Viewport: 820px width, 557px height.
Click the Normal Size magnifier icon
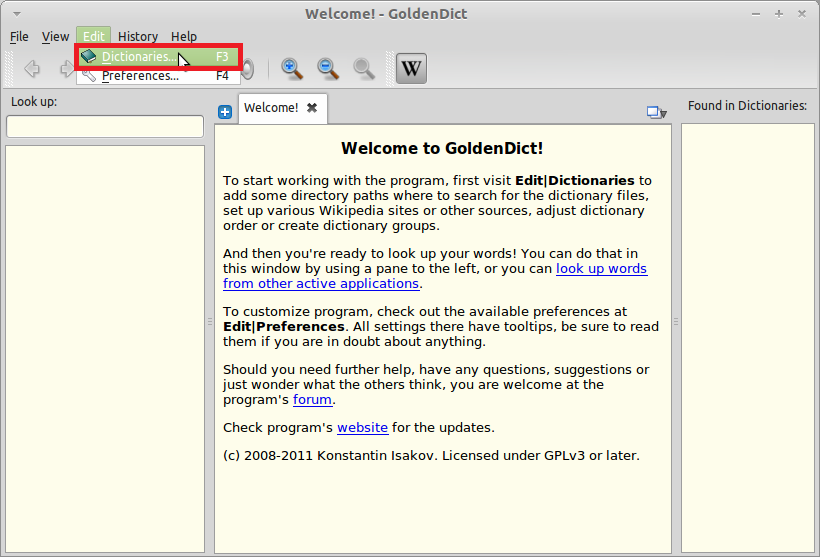tap(364, 69)
